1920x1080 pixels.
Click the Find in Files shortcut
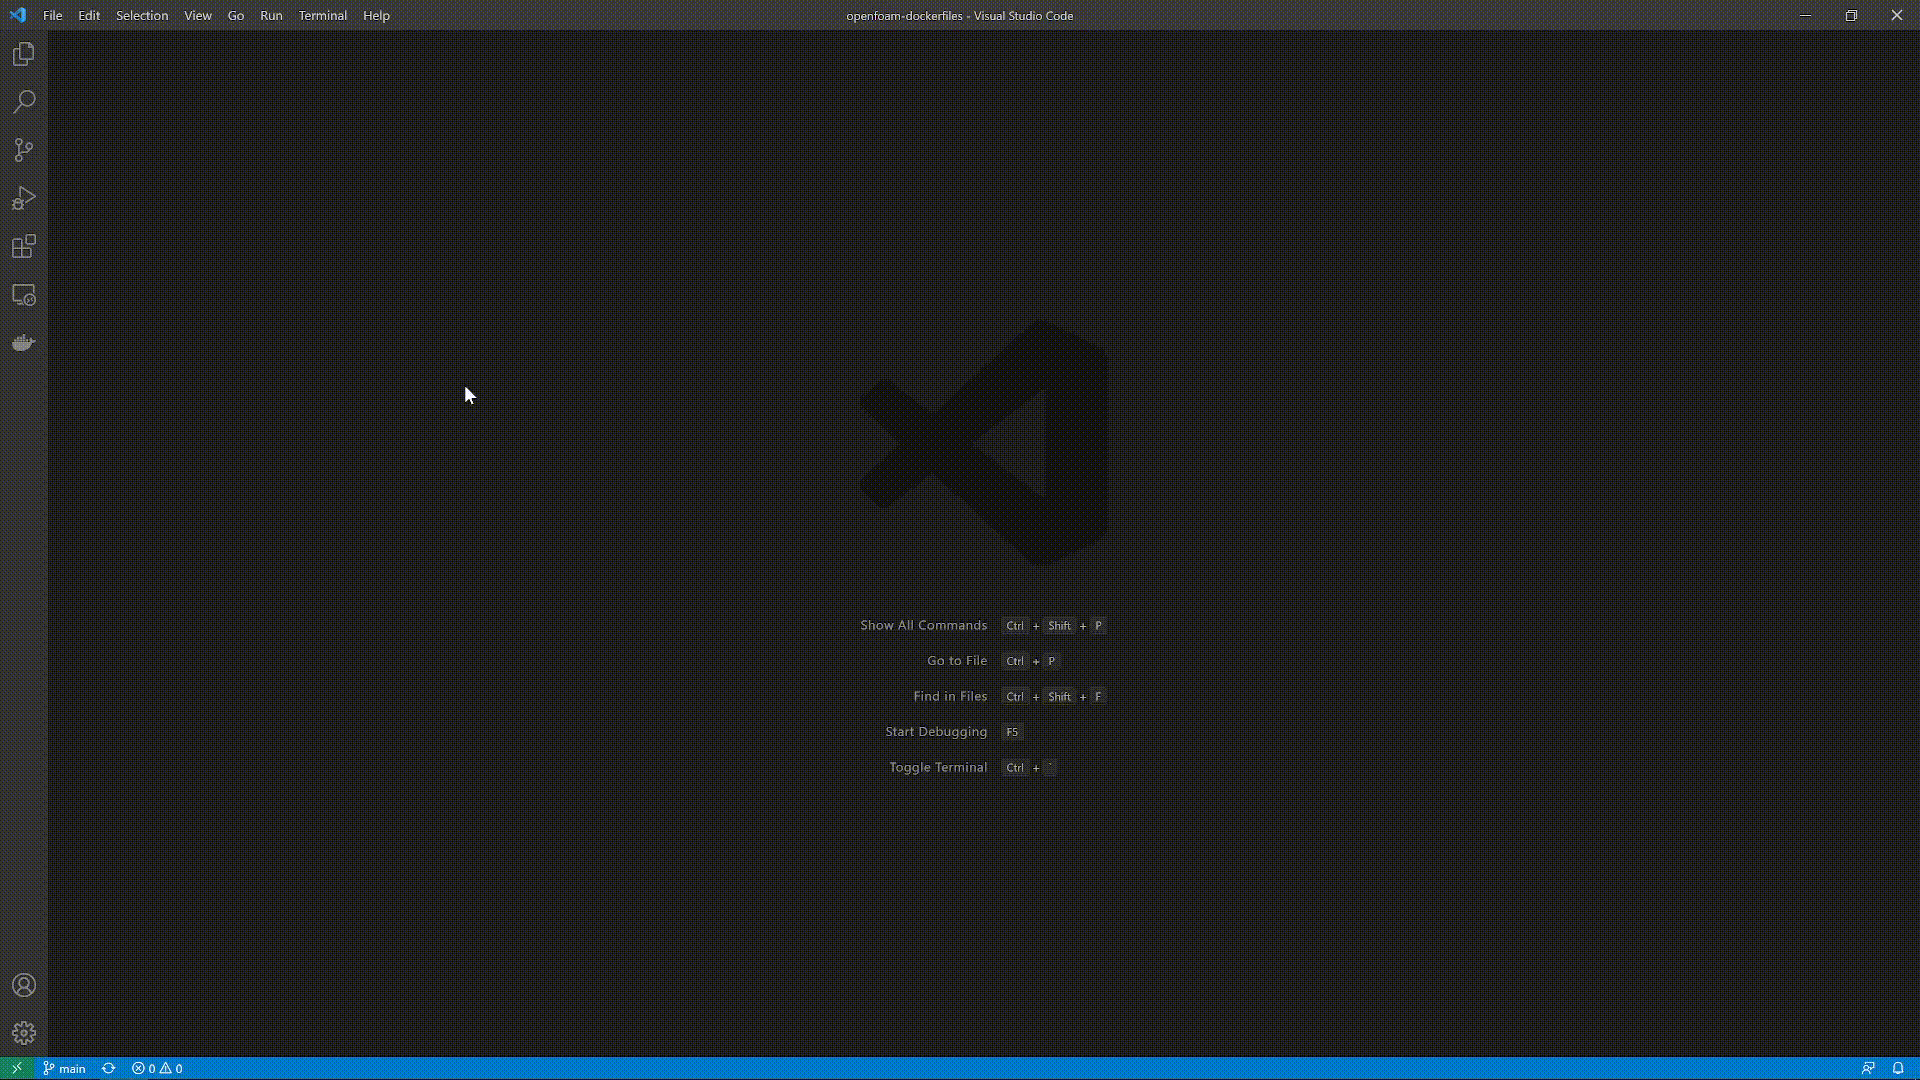(x=1054, y=696)
